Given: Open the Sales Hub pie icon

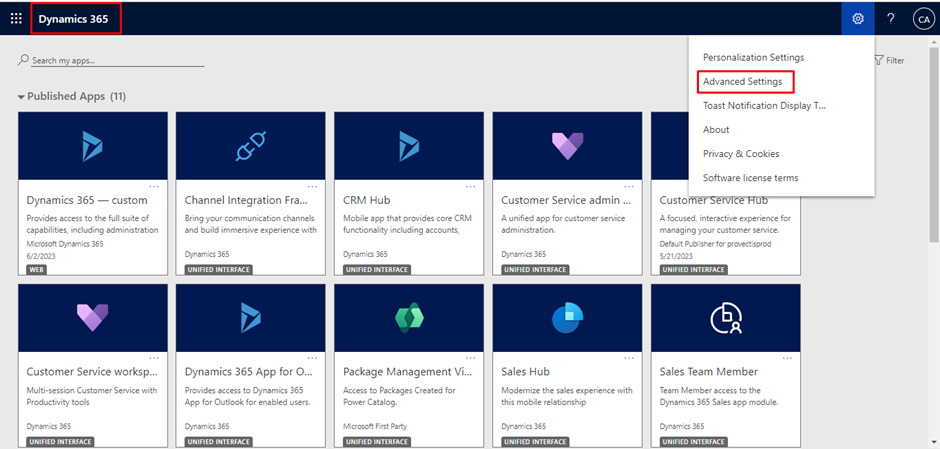Looking at the screenshot, I should pyautogui.click(x=567, y=318).
